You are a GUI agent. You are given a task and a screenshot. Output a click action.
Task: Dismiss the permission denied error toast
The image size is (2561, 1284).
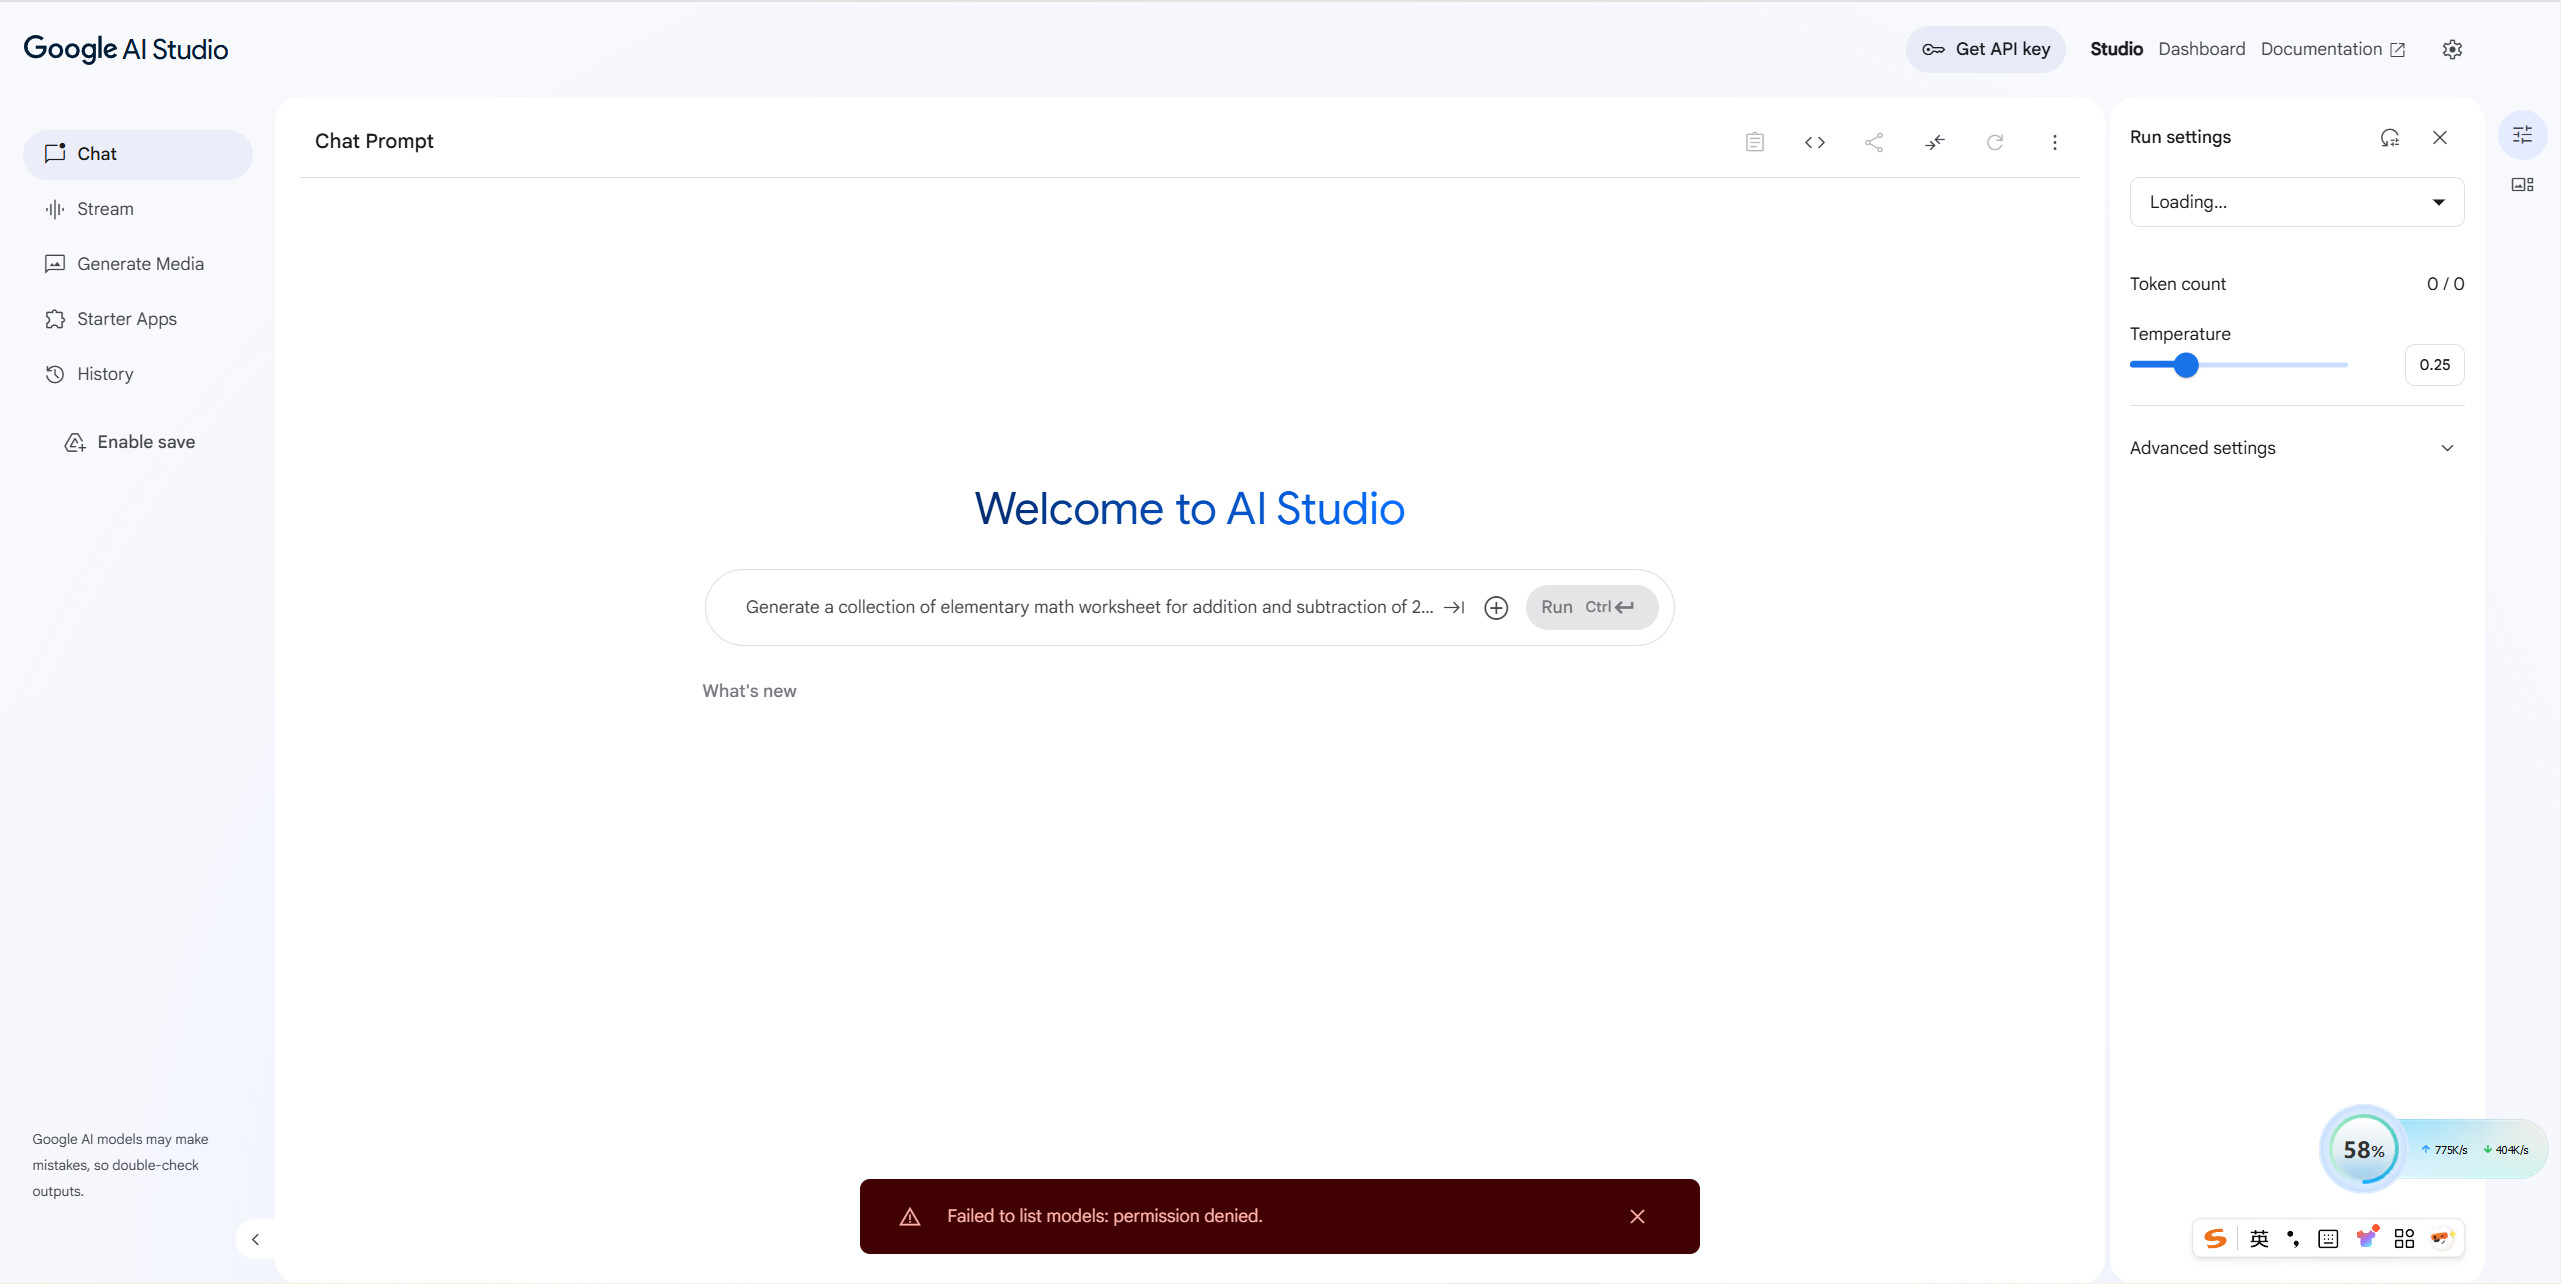(x=1637, y=1216)
